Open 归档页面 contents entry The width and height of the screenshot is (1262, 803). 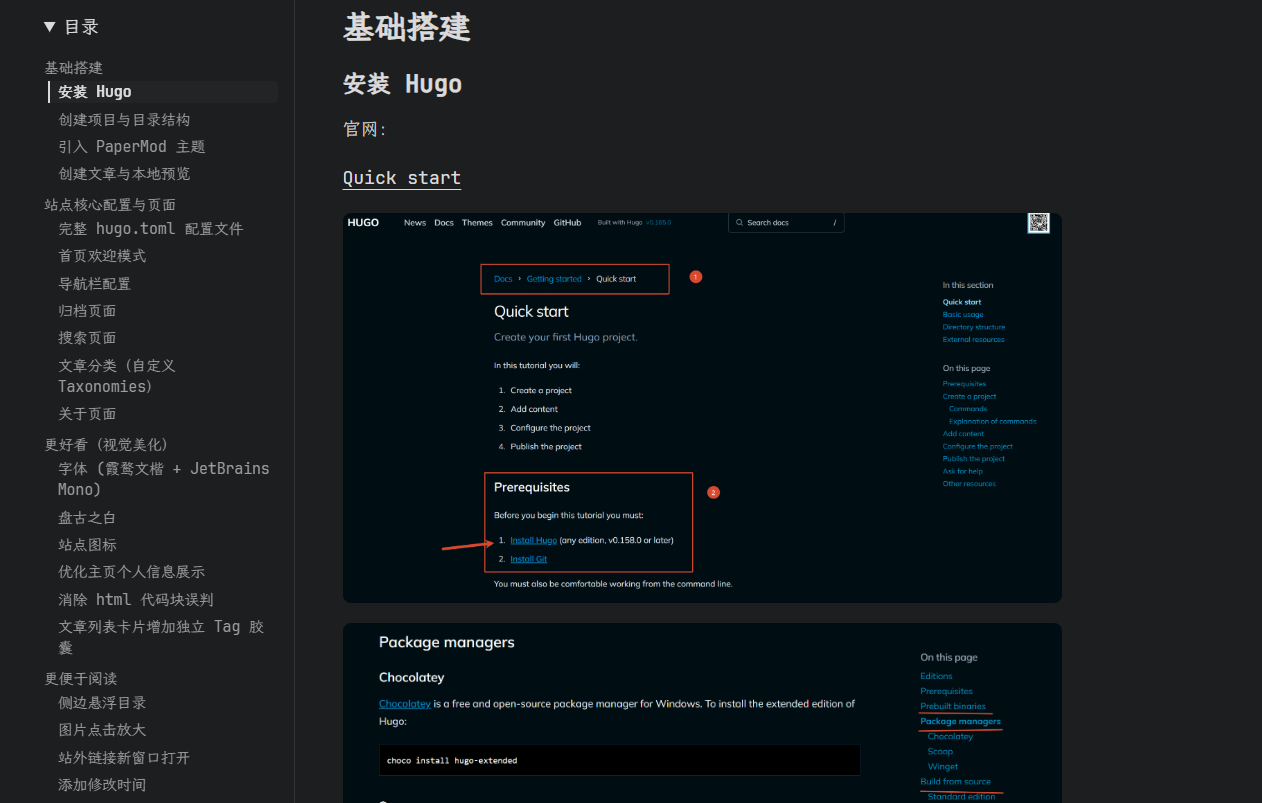coord(87,311)
